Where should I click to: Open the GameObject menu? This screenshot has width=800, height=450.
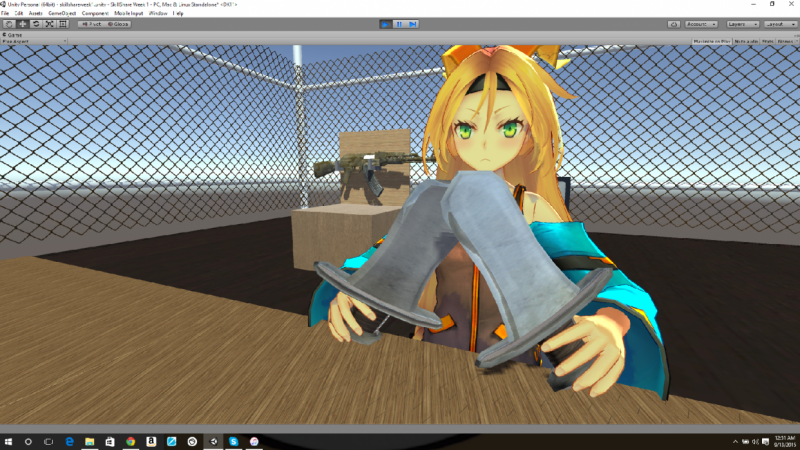click(62, 13)
